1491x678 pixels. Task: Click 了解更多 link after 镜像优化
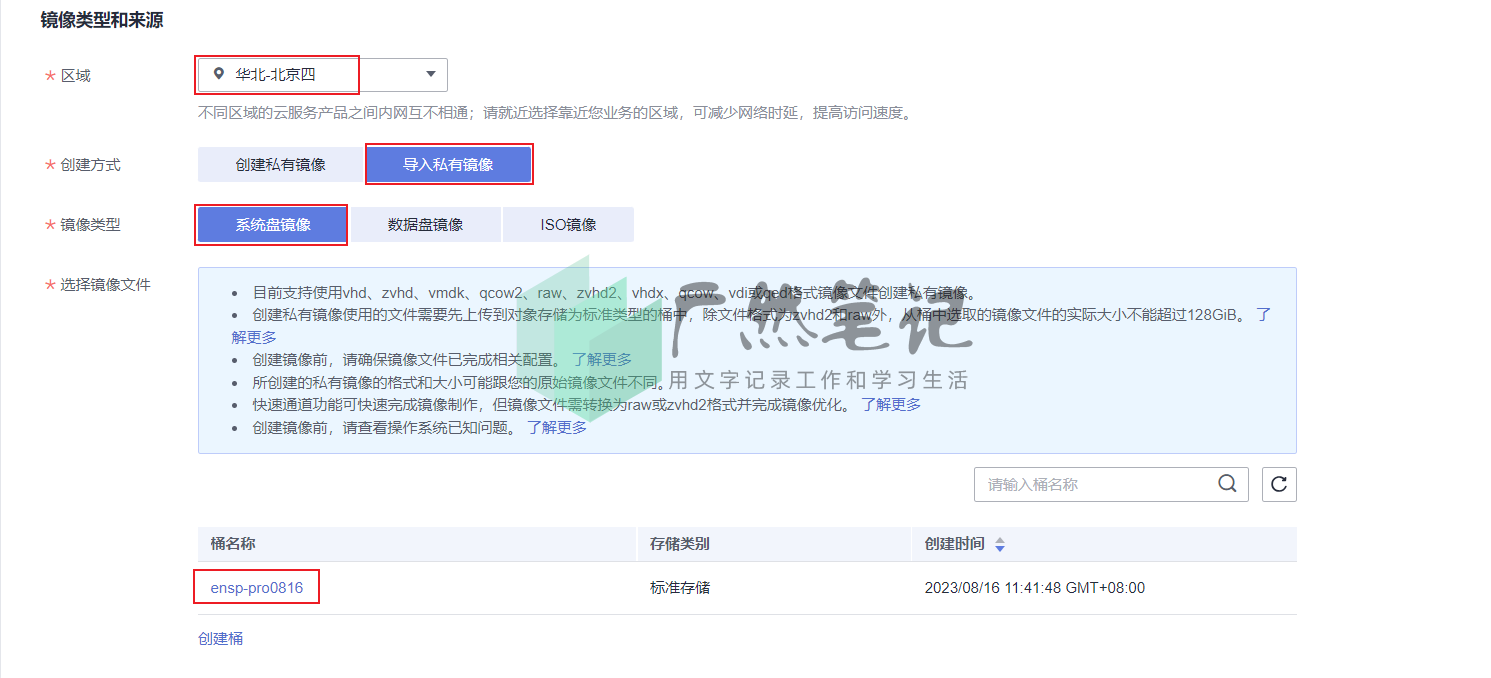pos(891,404)
